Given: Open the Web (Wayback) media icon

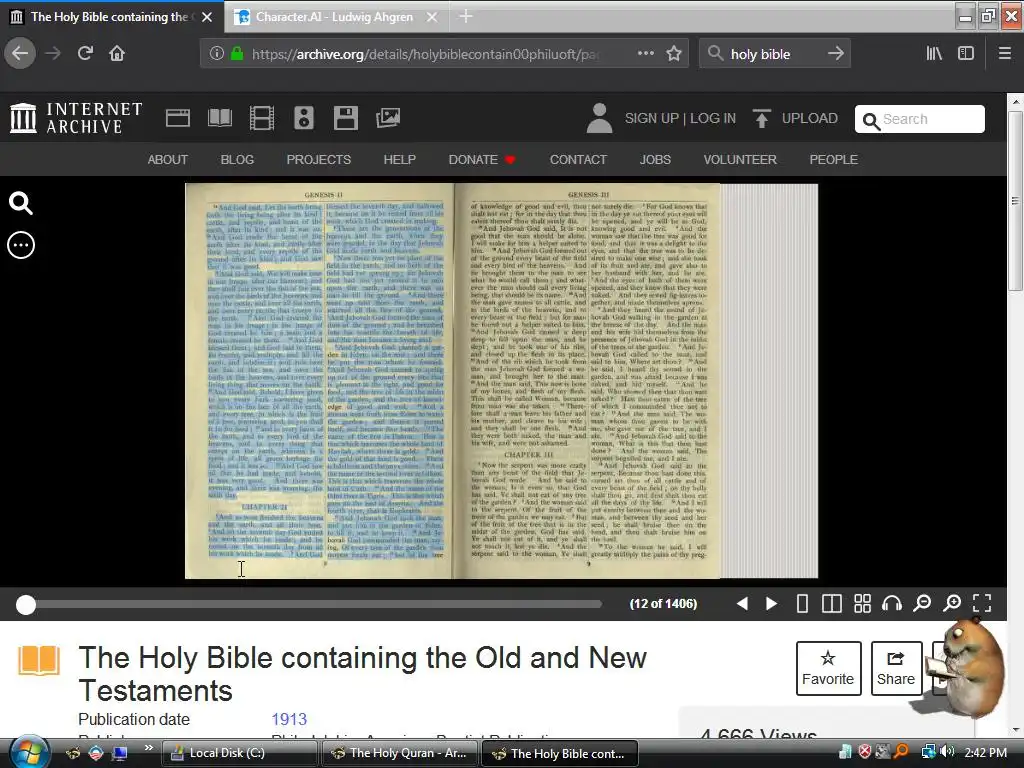Looking at the screenshot, I should [178, 118].
